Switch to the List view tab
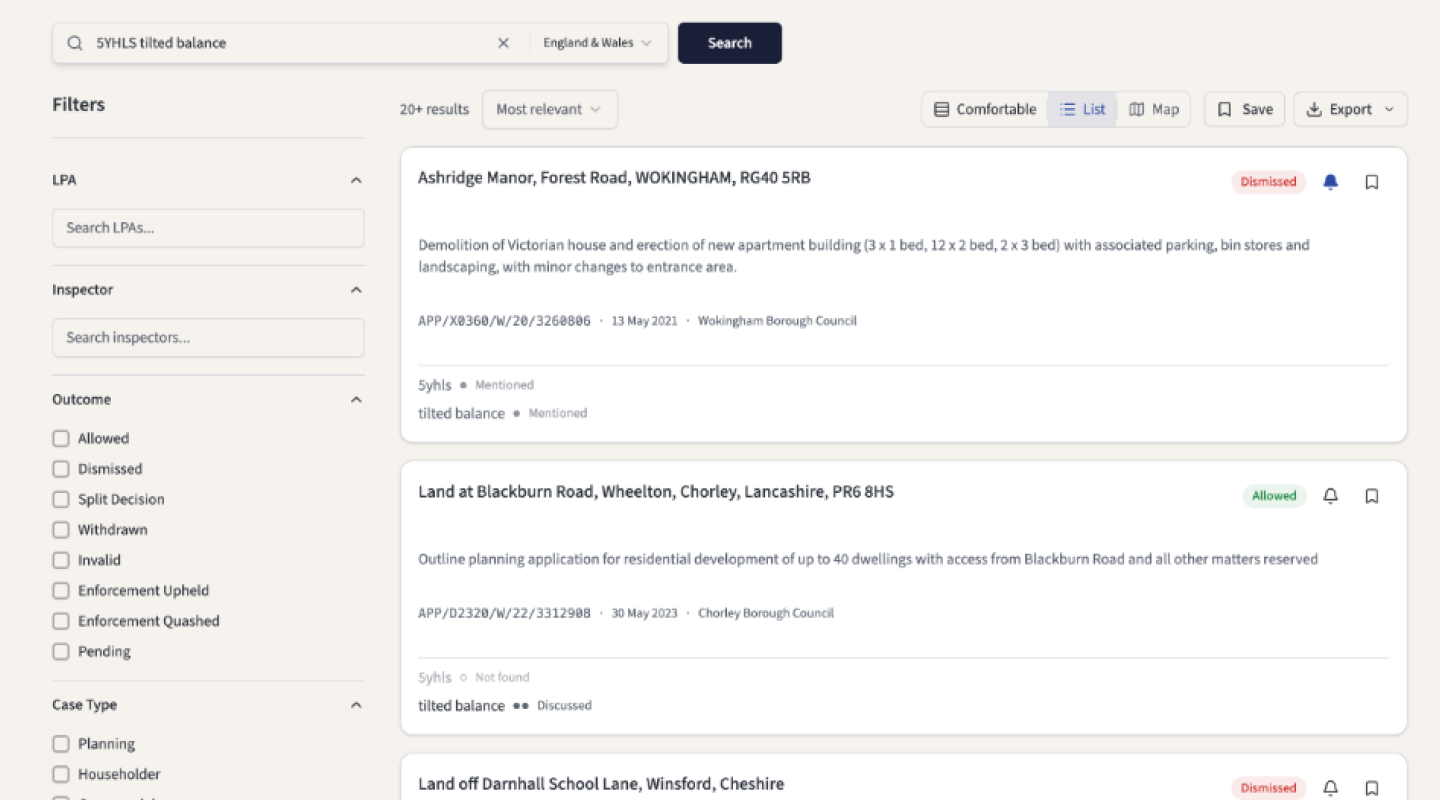This screenshot has width=1440, height=800. click(x=1082, y=109)
